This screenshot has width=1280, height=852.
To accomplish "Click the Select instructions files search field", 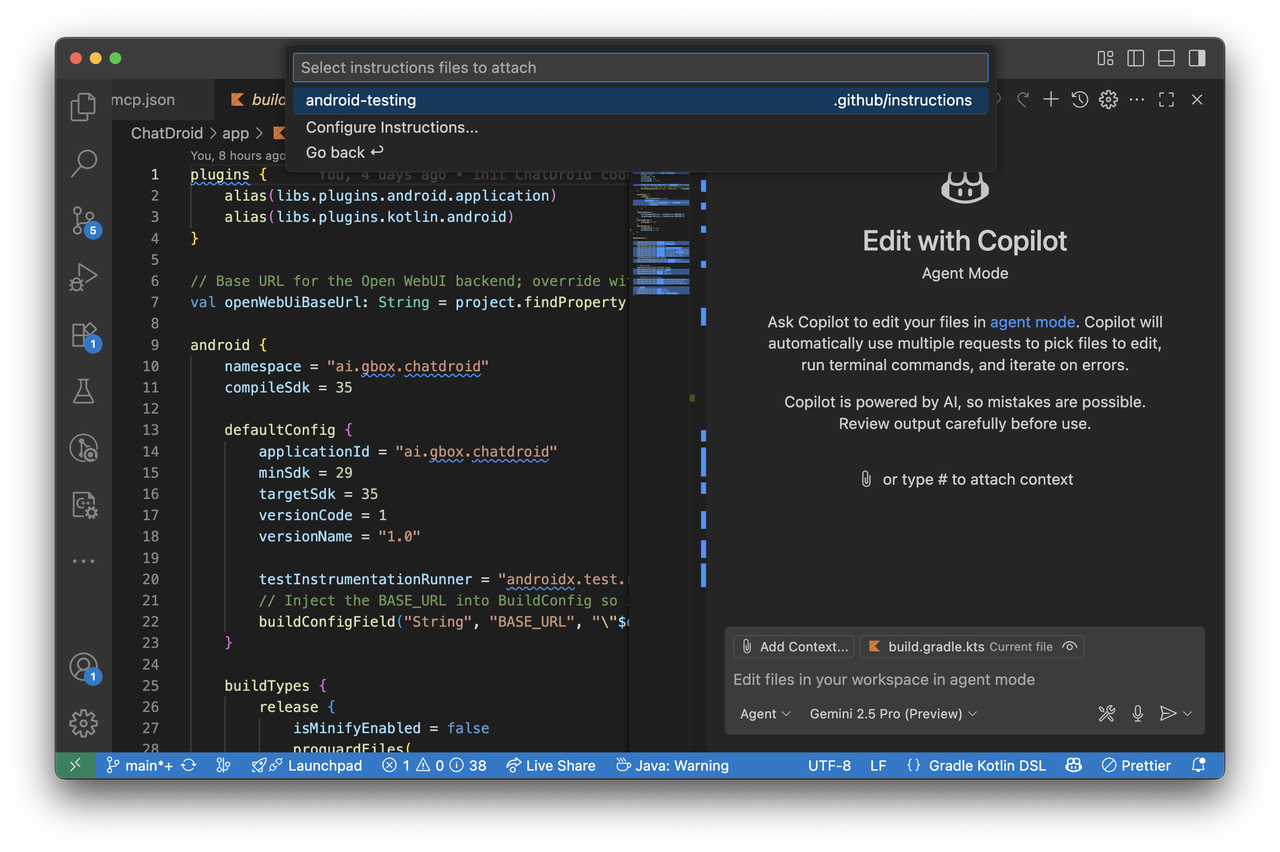I will [x=640, y=67].
